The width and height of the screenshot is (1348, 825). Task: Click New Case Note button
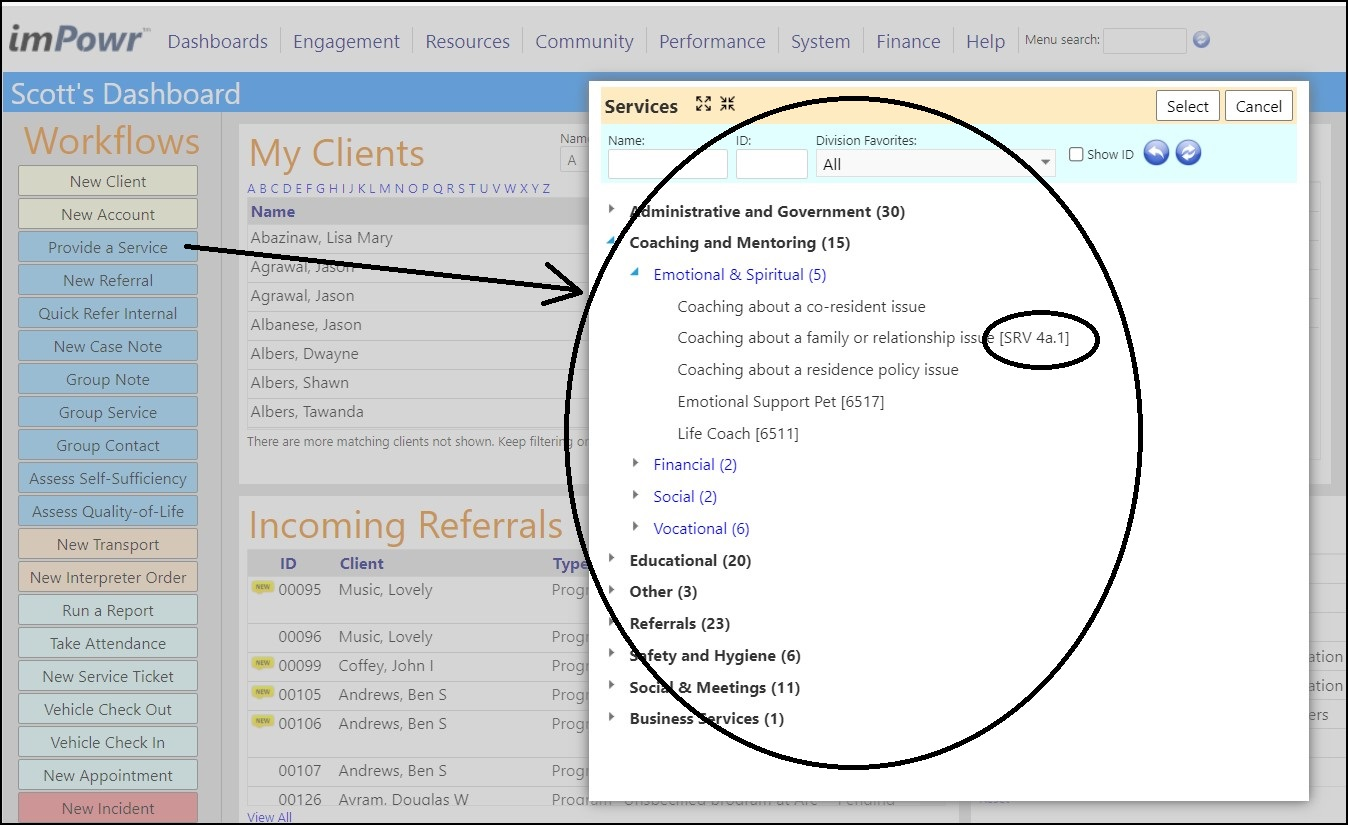point(108,346)
